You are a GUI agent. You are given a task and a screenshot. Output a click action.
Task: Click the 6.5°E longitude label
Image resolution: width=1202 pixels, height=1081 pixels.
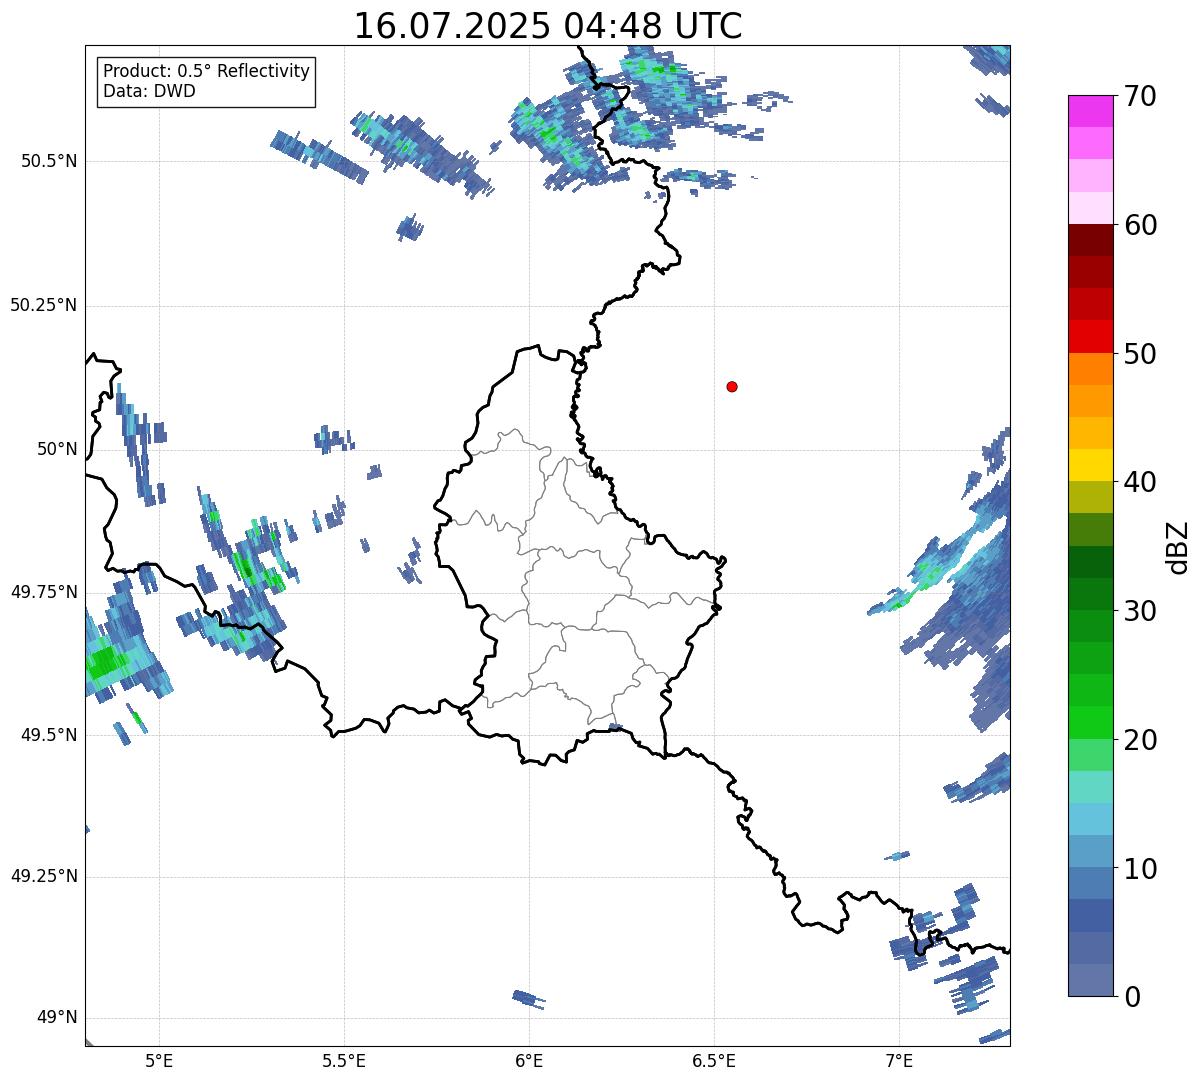point(714,1060)
